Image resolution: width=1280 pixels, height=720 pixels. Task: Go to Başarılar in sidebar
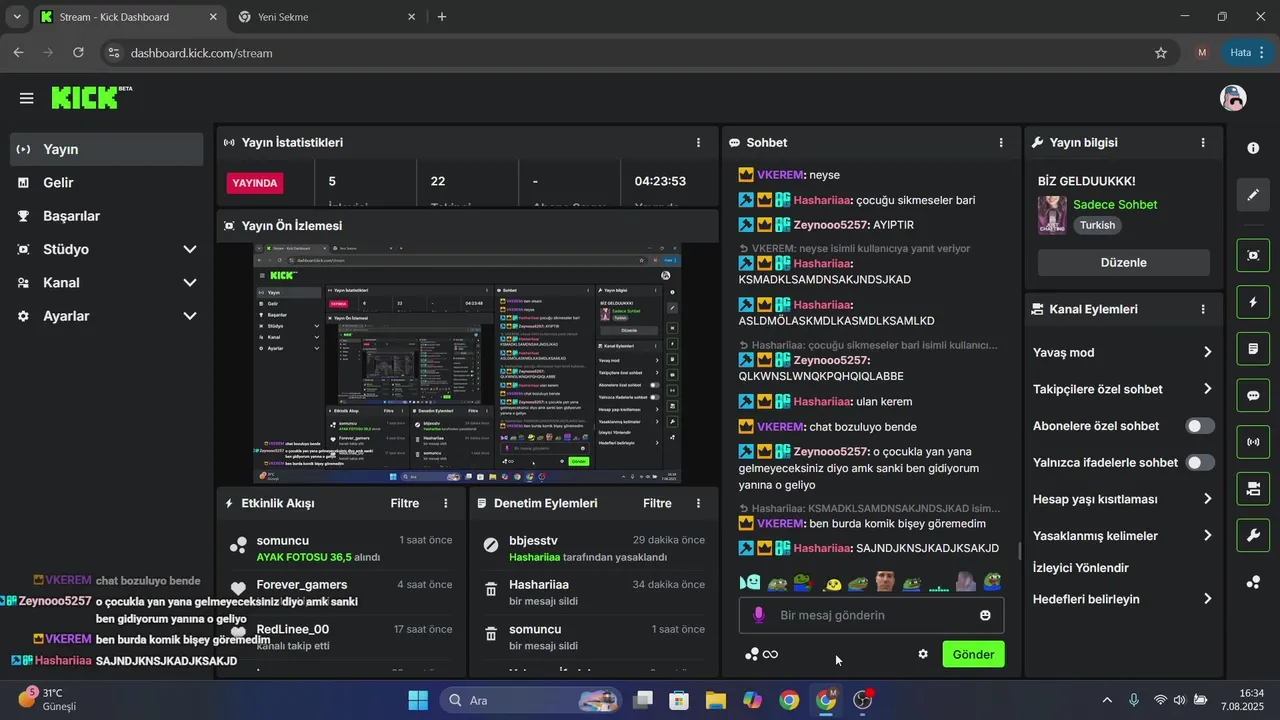[x=106, y=216]
